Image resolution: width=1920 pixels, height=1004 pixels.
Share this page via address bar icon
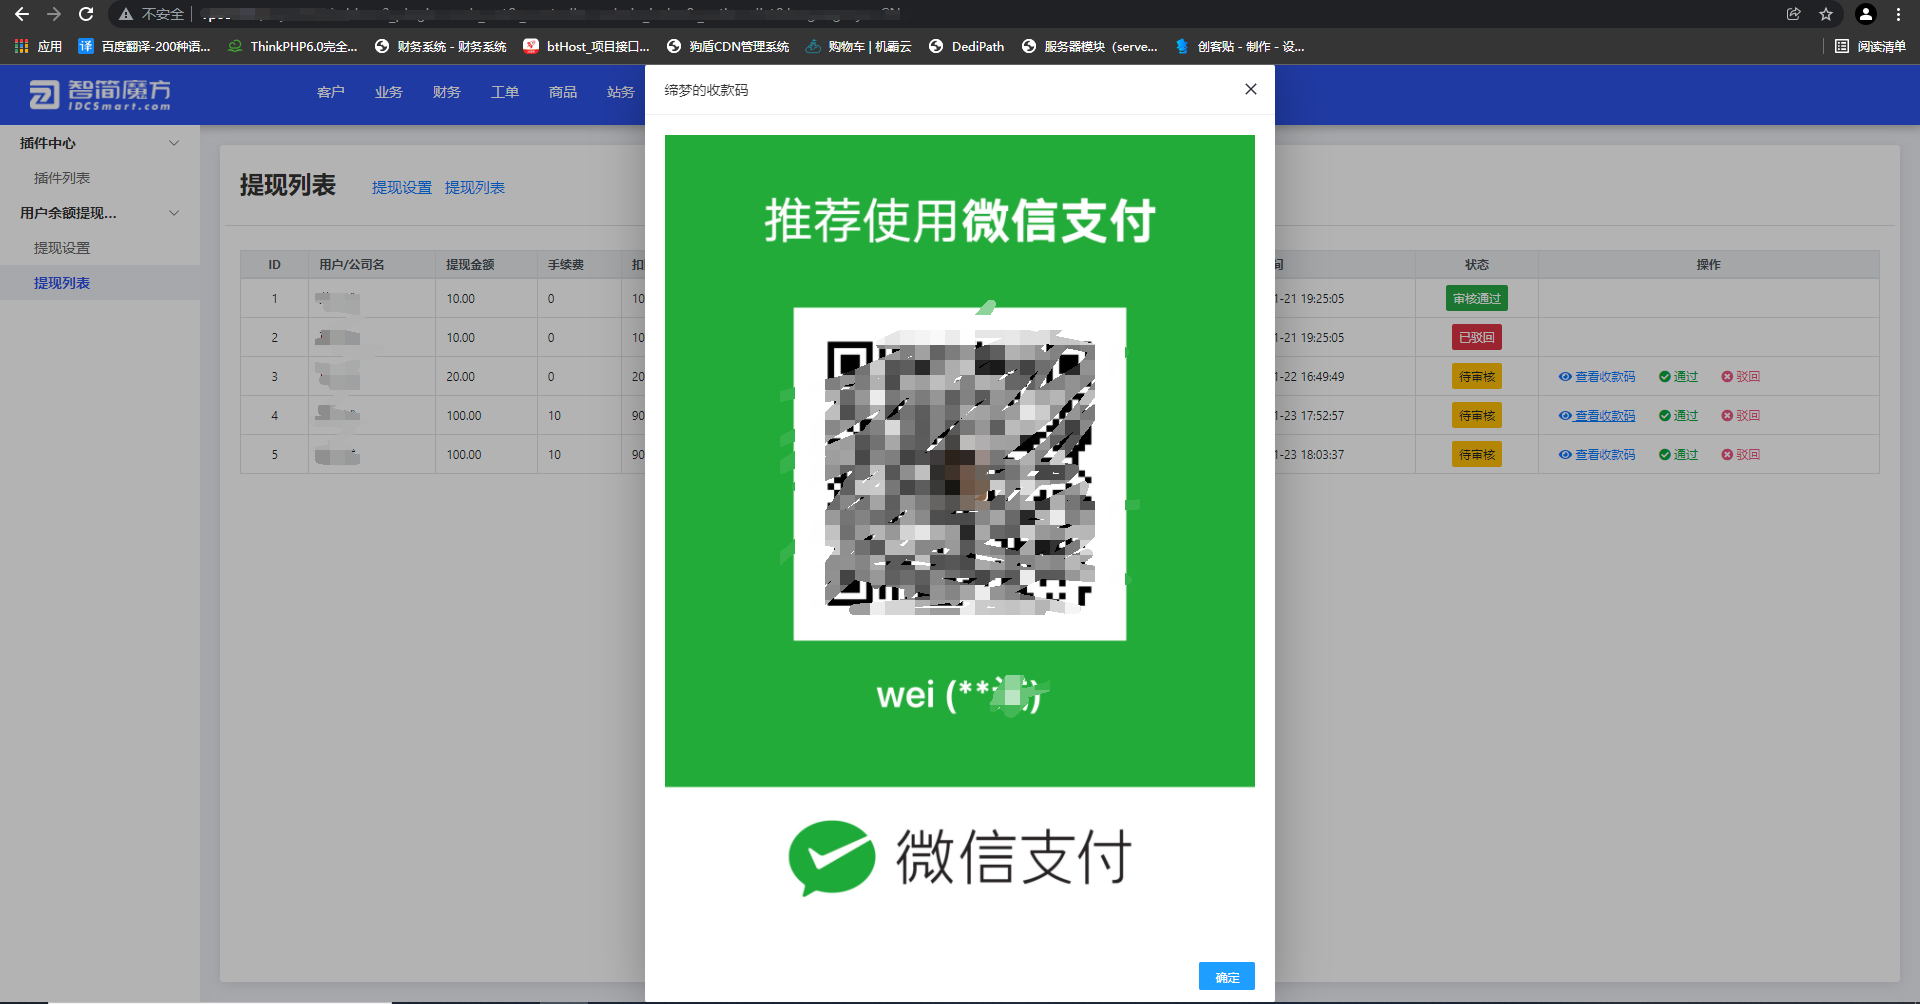tap(1793, 14)
